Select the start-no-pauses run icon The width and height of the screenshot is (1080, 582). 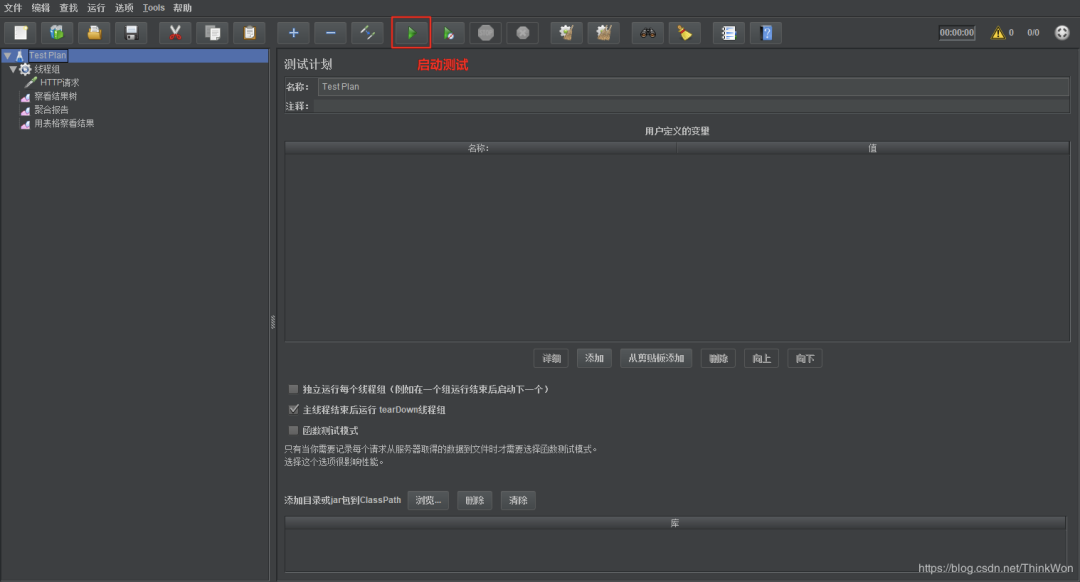(x=448, y=33)
